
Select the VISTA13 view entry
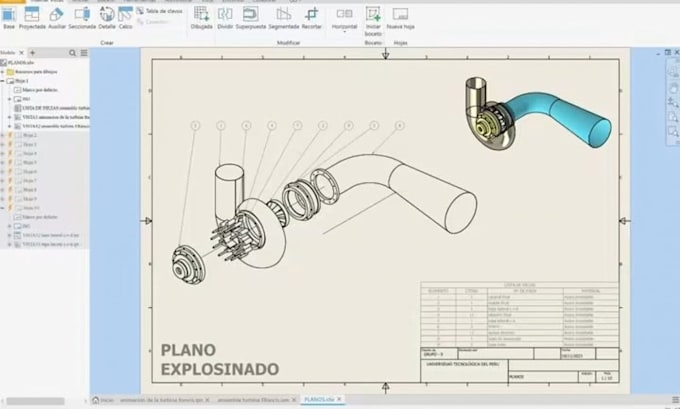(47, 244)
